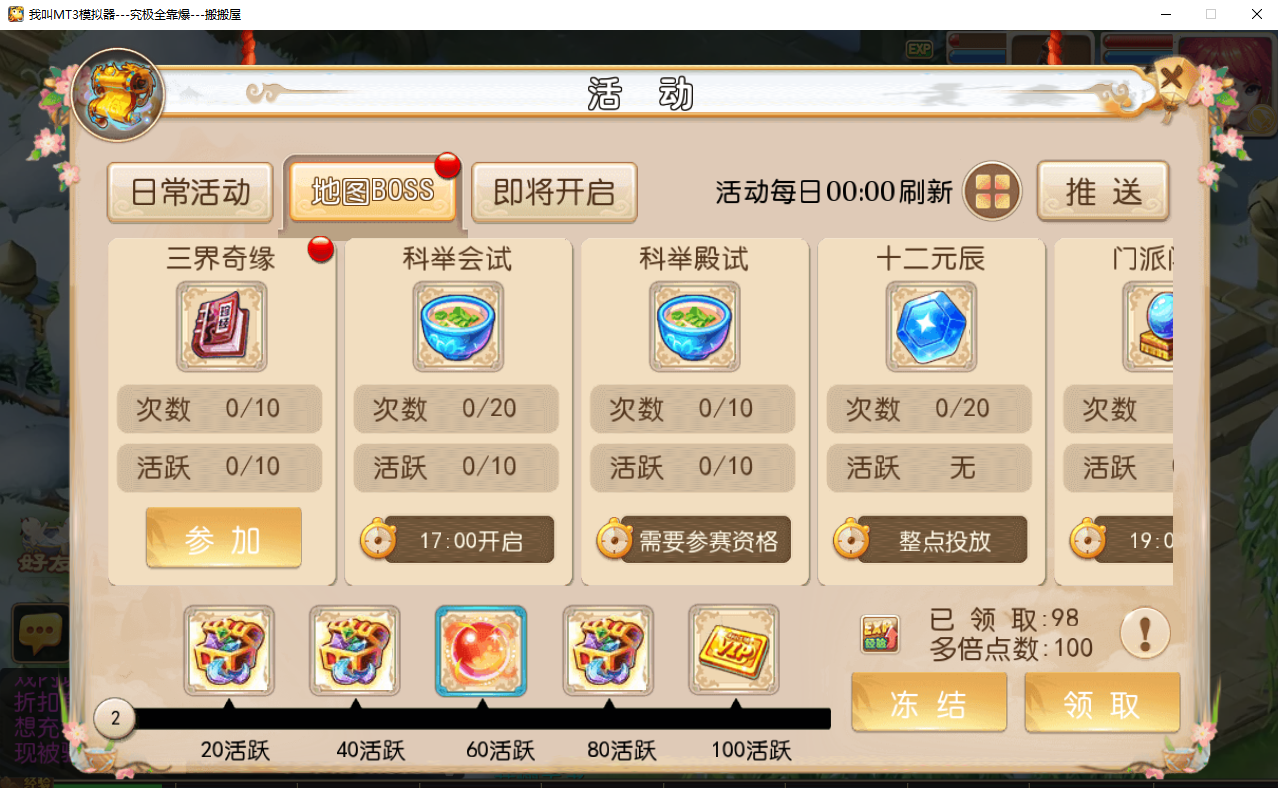Open the 40活跃 treasure chest reward
1278x788 pixels.
click(355, 651)
